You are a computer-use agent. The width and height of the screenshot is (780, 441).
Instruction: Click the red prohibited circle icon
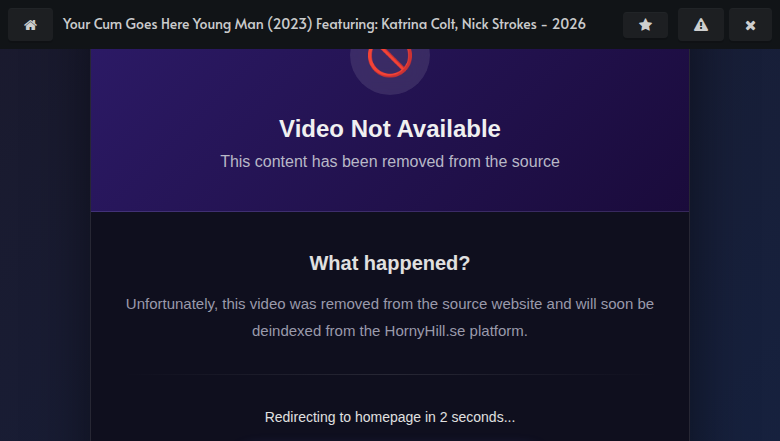pos(390,60)
